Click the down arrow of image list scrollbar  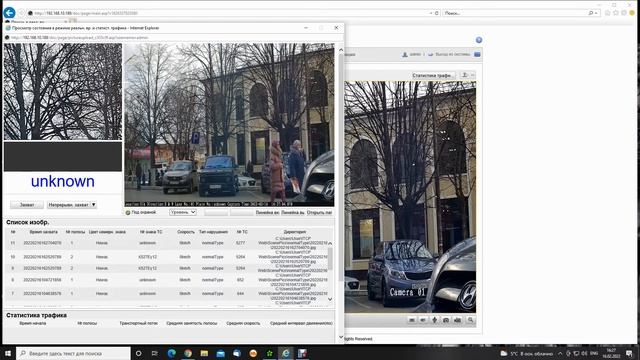(330, 299)
